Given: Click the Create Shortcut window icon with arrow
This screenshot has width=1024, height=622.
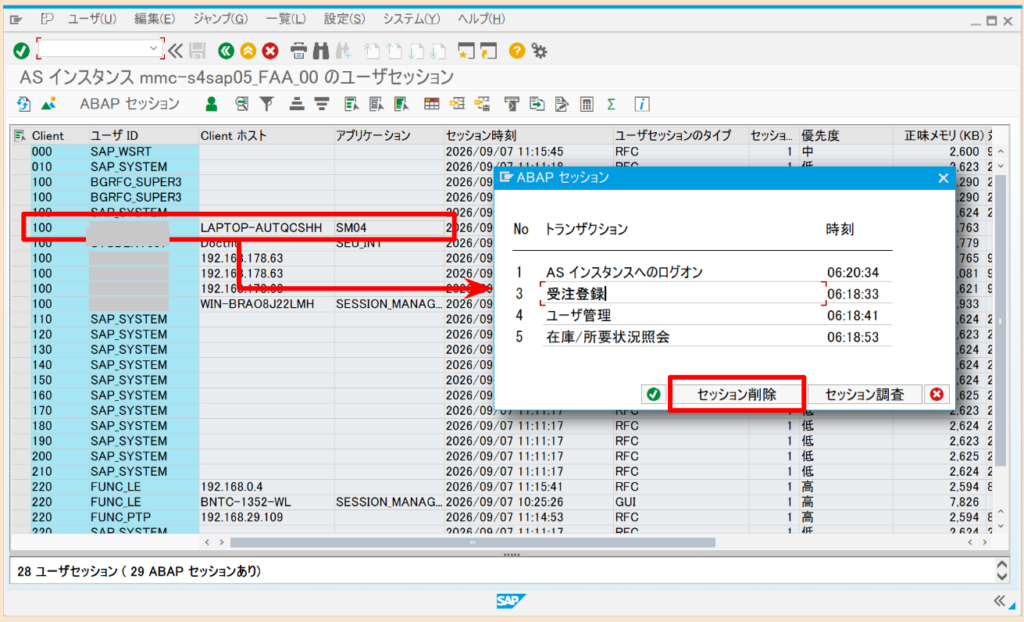Looking at the screenshot, I should pos(488,50).
